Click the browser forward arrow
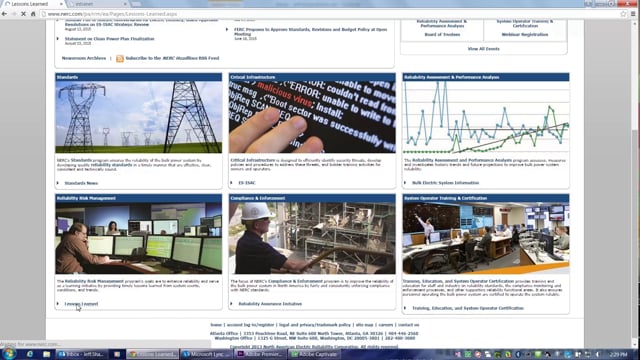The height and width of the screenshot is (360, 640). click(14, 14)
